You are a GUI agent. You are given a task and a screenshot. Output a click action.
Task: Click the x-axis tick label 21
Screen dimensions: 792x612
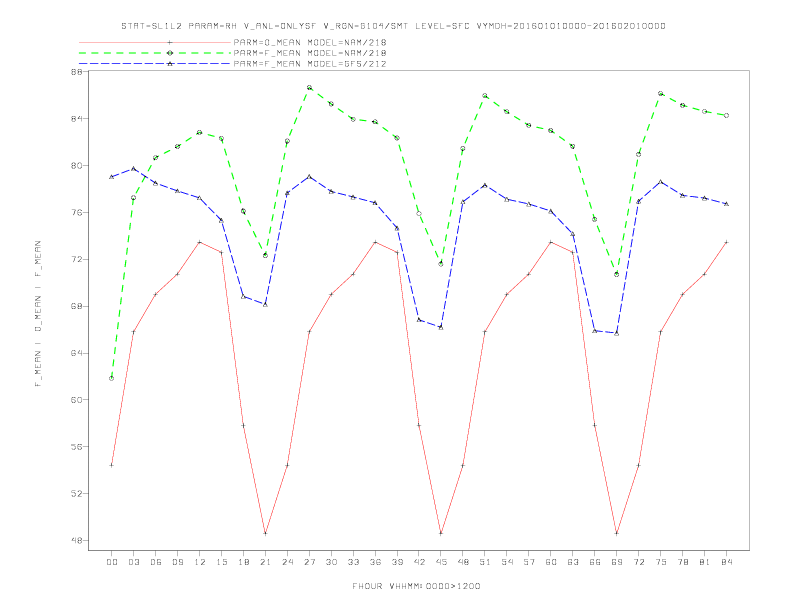pyautogui.click(x=265, y=562)
